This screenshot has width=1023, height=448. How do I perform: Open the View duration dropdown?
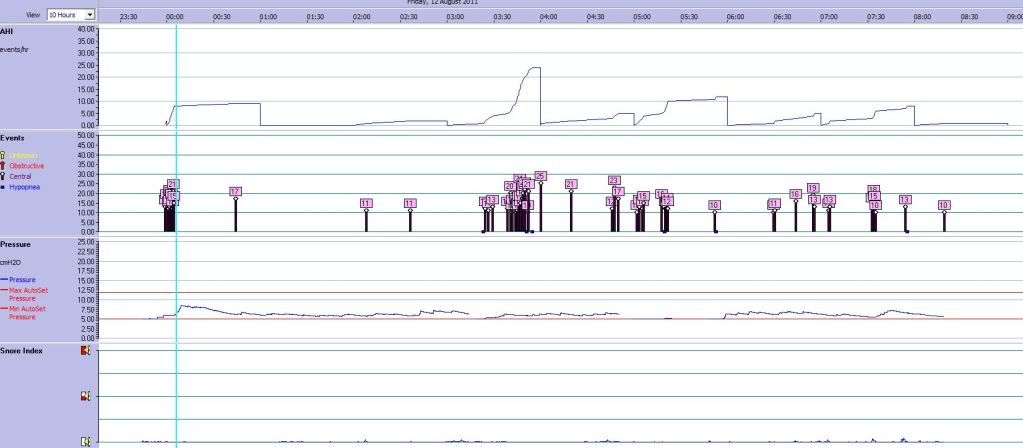tap(89, 15)
